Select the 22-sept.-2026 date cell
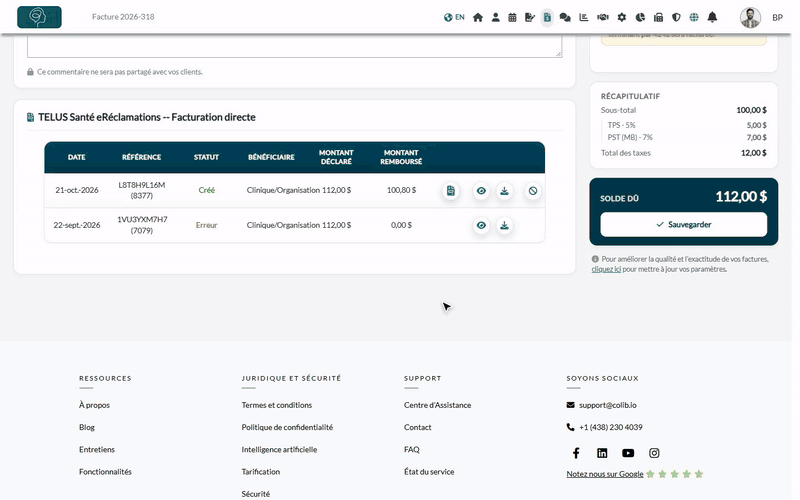This screenshot has height=500, width=800. (77, 225)
